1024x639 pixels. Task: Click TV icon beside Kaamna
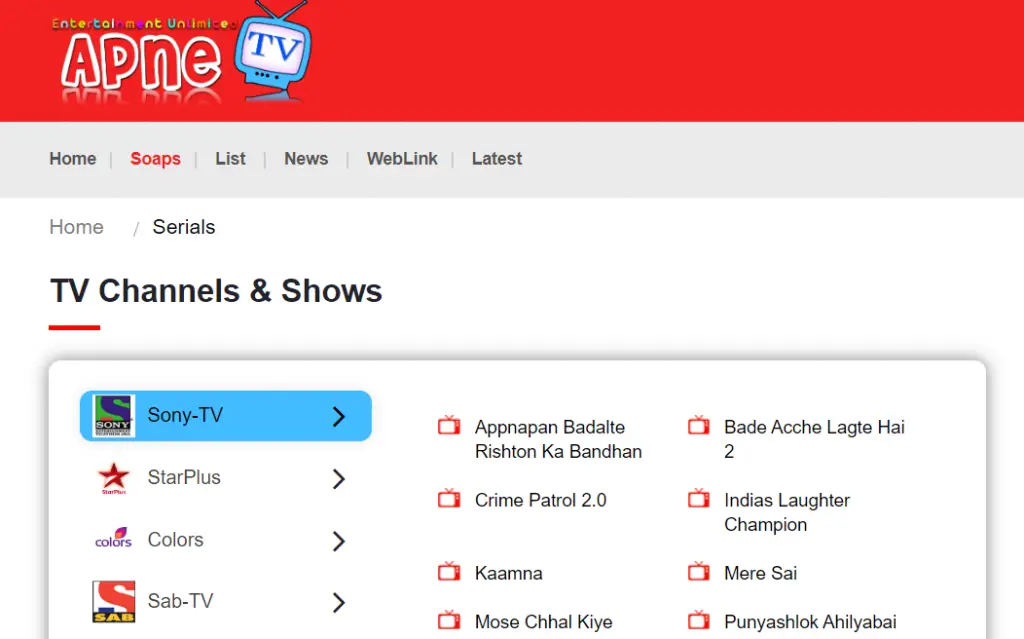(449, 572)
